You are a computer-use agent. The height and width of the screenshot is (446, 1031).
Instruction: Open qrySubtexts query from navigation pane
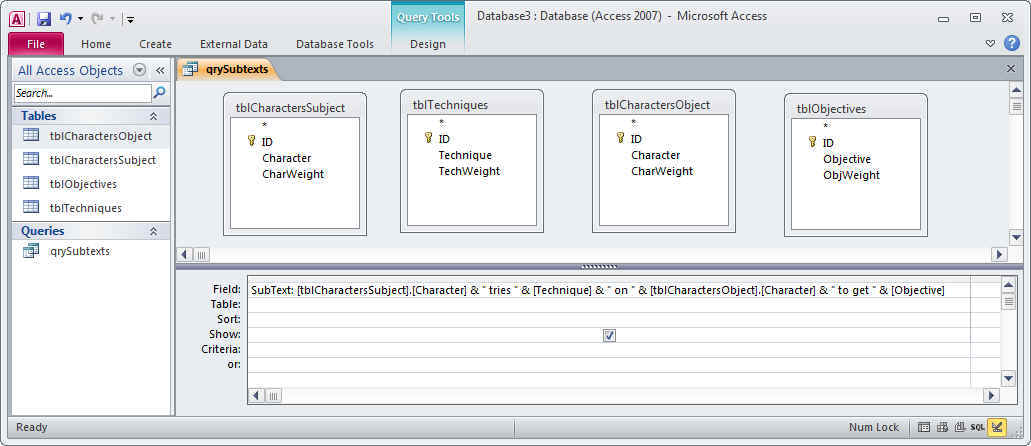pyautogui.click(x=80, y=251)
